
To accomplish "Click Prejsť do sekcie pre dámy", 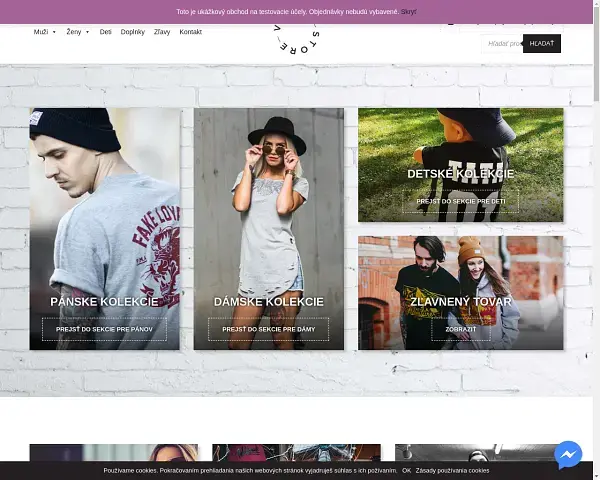I will point(268,329).
